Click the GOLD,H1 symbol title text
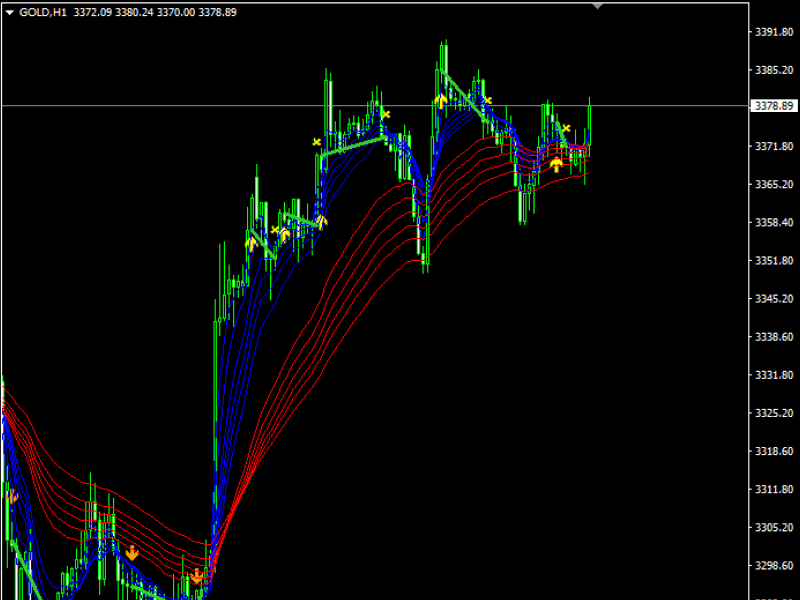 click(x=42, y=13)
